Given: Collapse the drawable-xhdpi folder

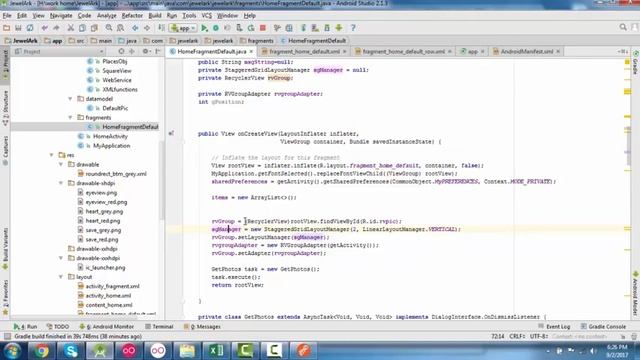Looking at the screenshot, I should coord(61,183).
